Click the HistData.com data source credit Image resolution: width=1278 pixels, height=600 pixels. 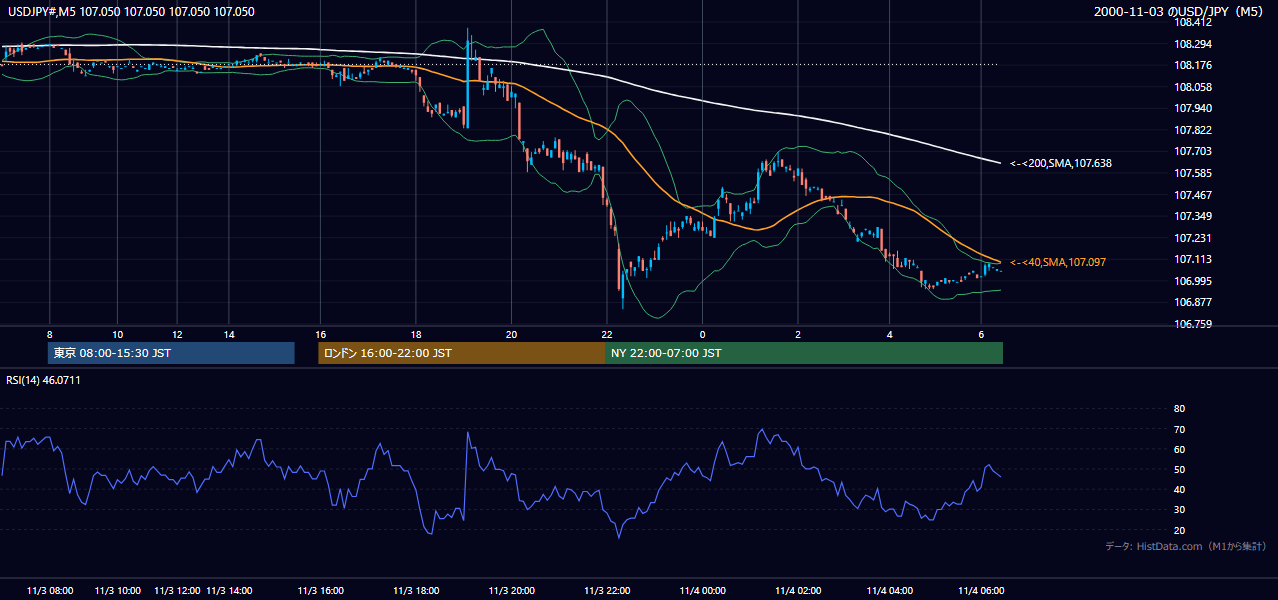click(x=1186, y=546)
